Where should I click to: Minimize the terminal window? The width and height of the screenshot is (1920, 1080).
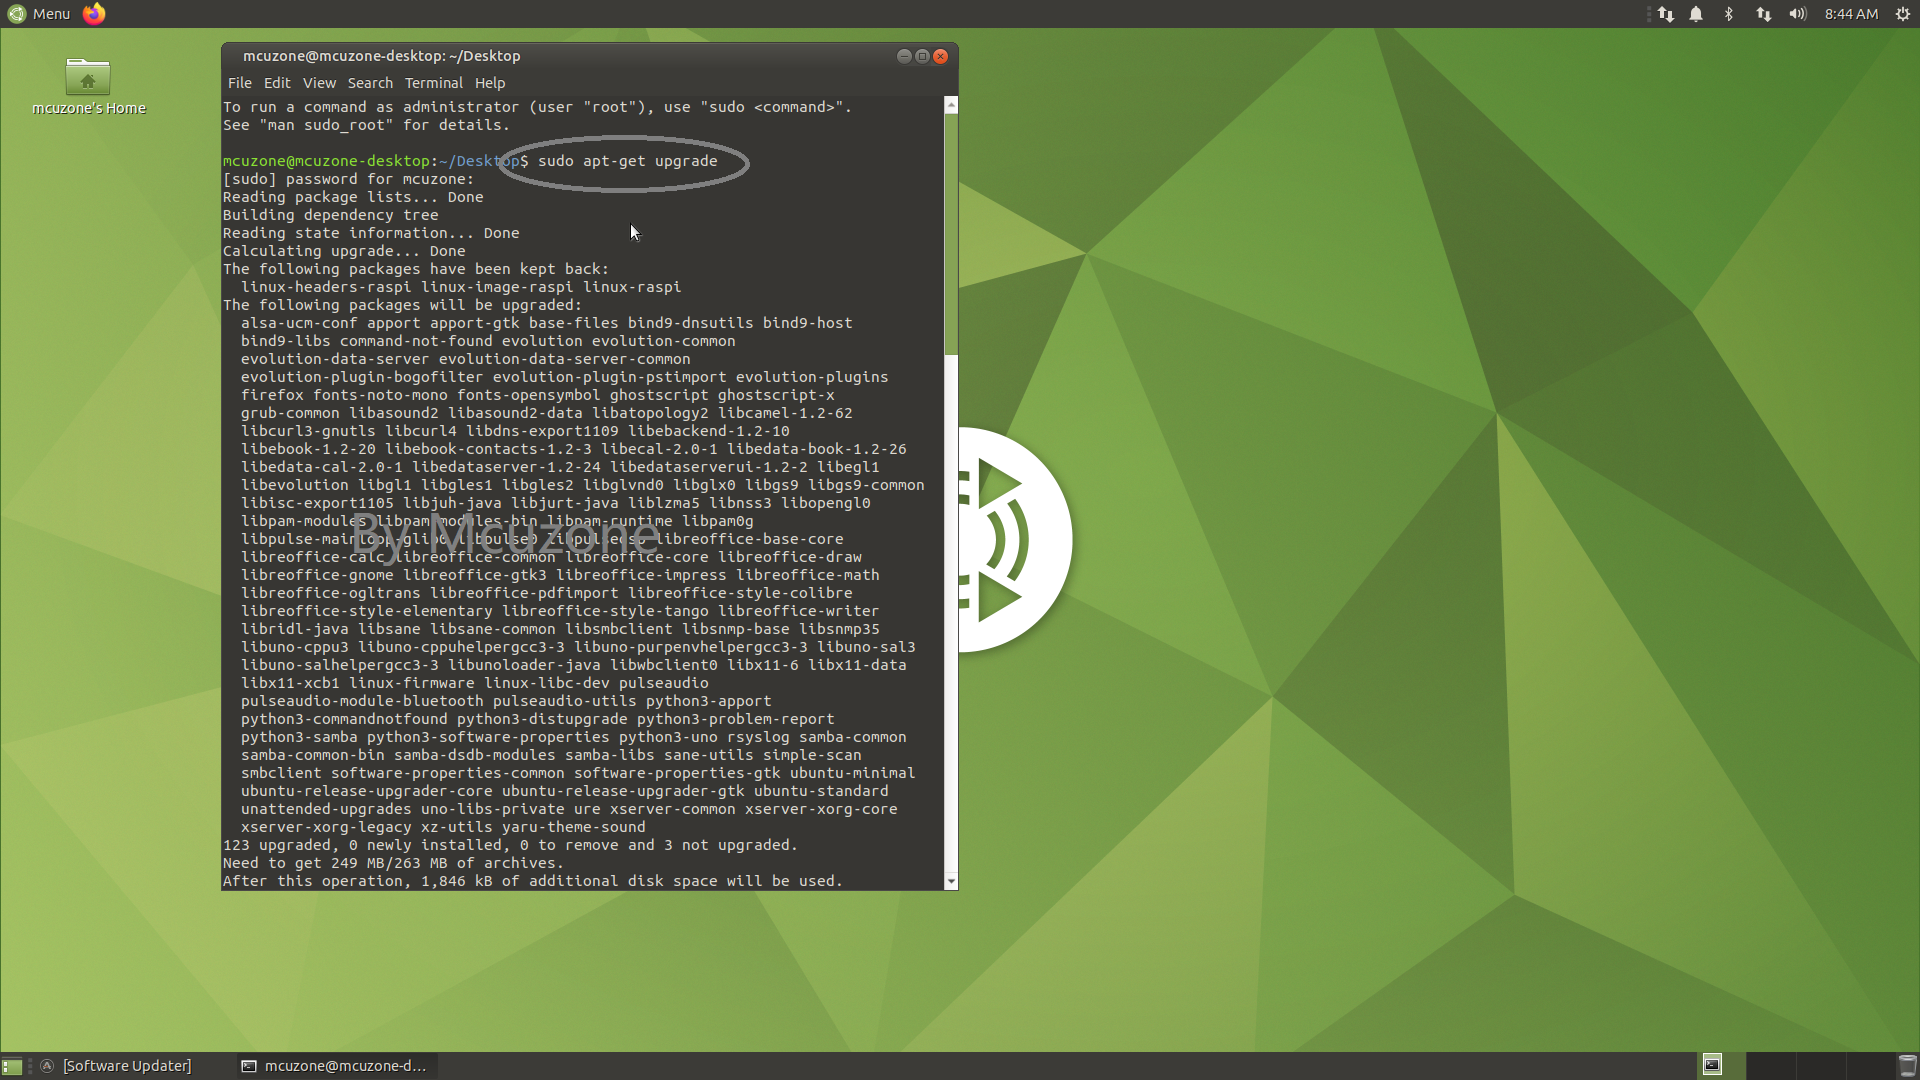tap(904, 56)
